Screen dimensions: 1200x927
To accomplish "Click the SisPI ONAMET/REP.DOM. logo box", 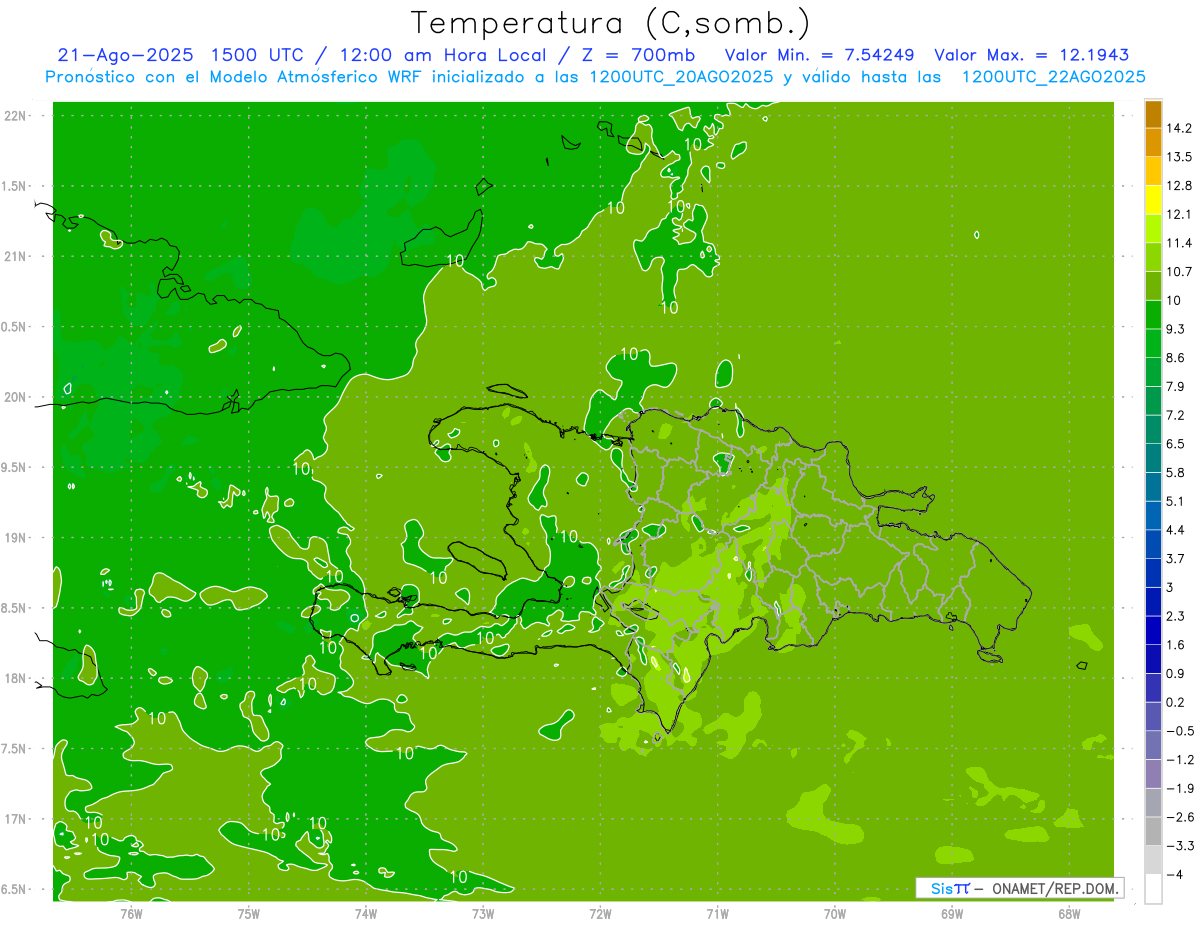I will (1020, 888).
